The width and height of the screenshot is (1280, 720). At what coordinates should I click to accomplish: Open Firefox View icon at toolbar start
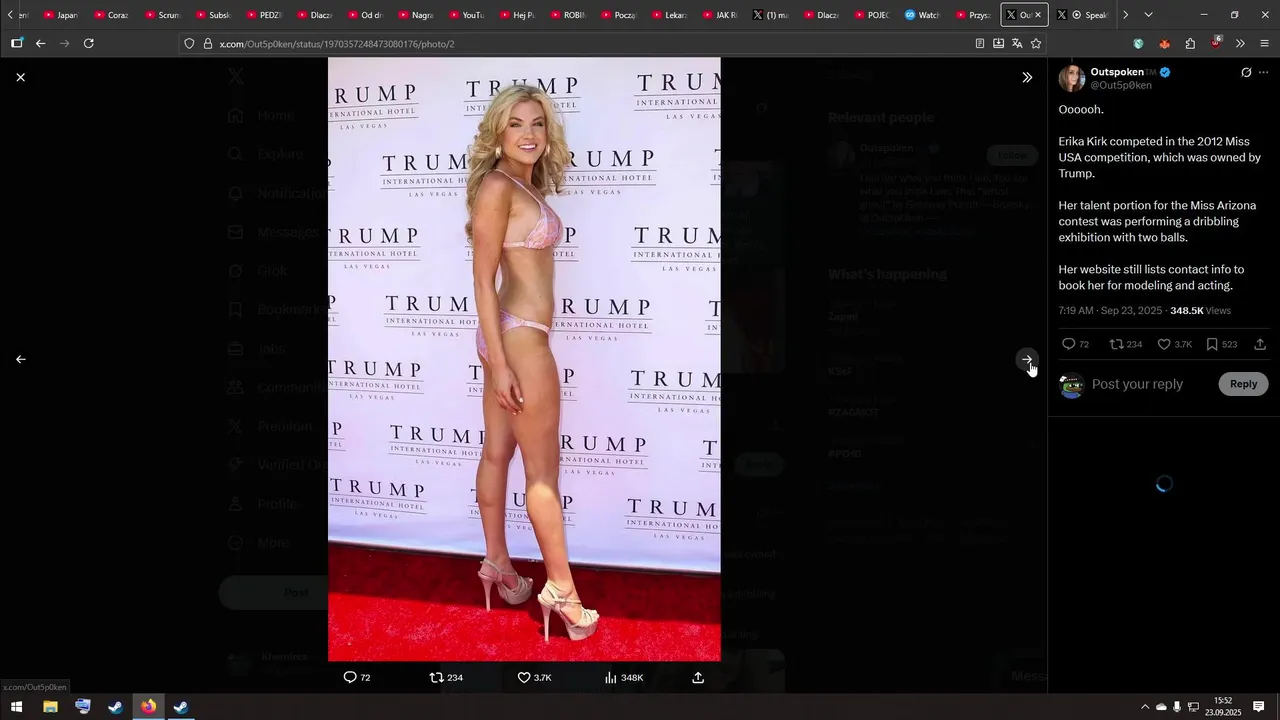[17, 43]
